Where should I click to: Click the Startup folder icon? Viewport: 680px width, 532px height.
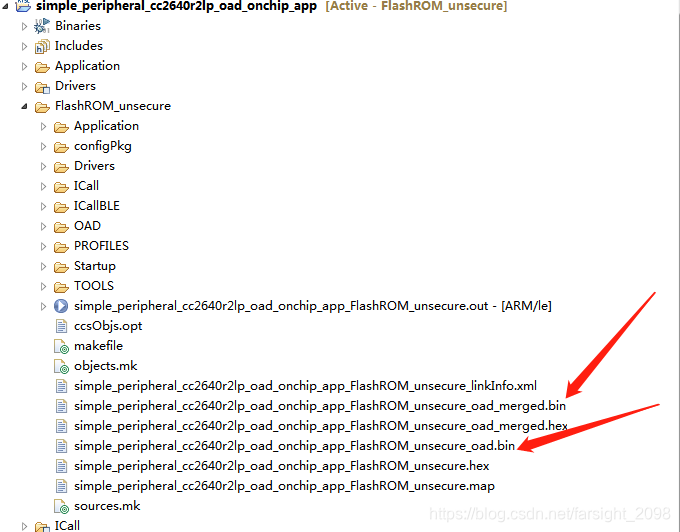point(61,267)
